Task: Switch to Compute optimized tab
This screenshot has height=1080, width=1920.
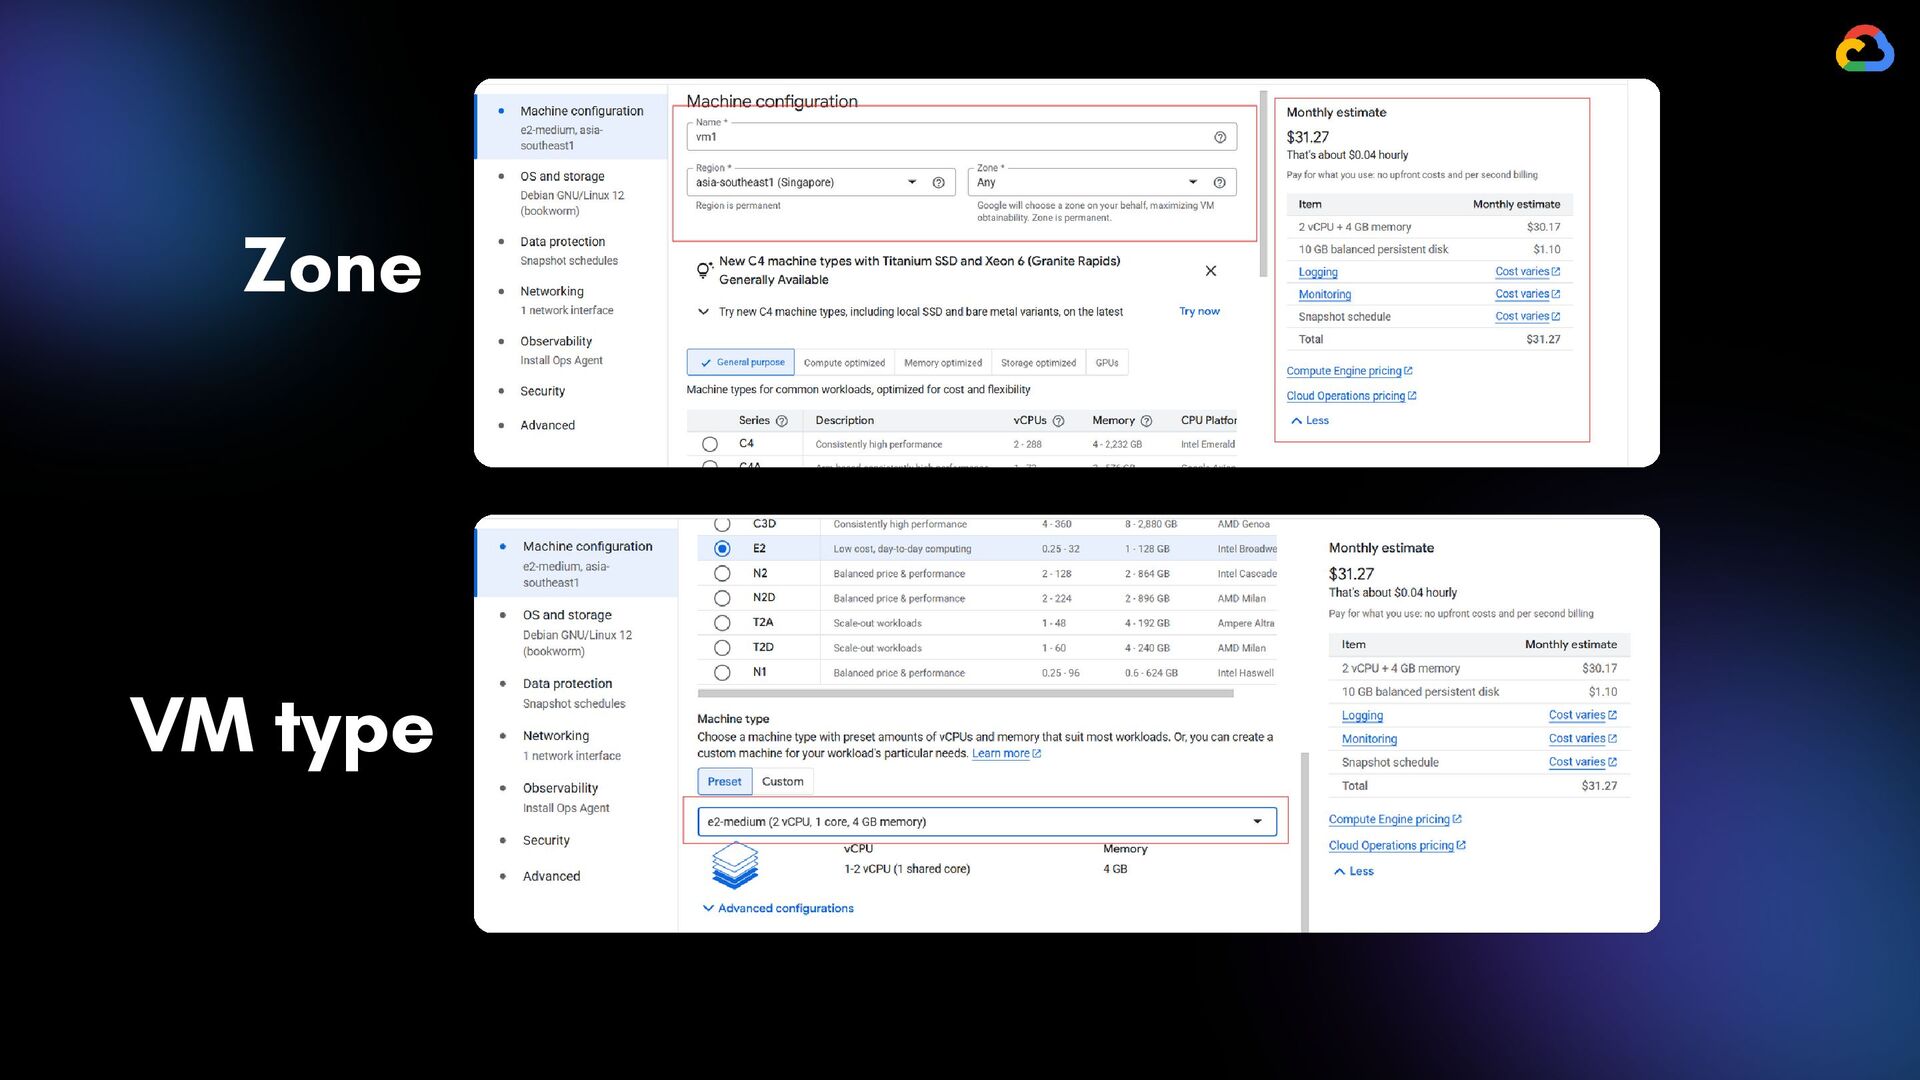Action: [x=844, y=363]
